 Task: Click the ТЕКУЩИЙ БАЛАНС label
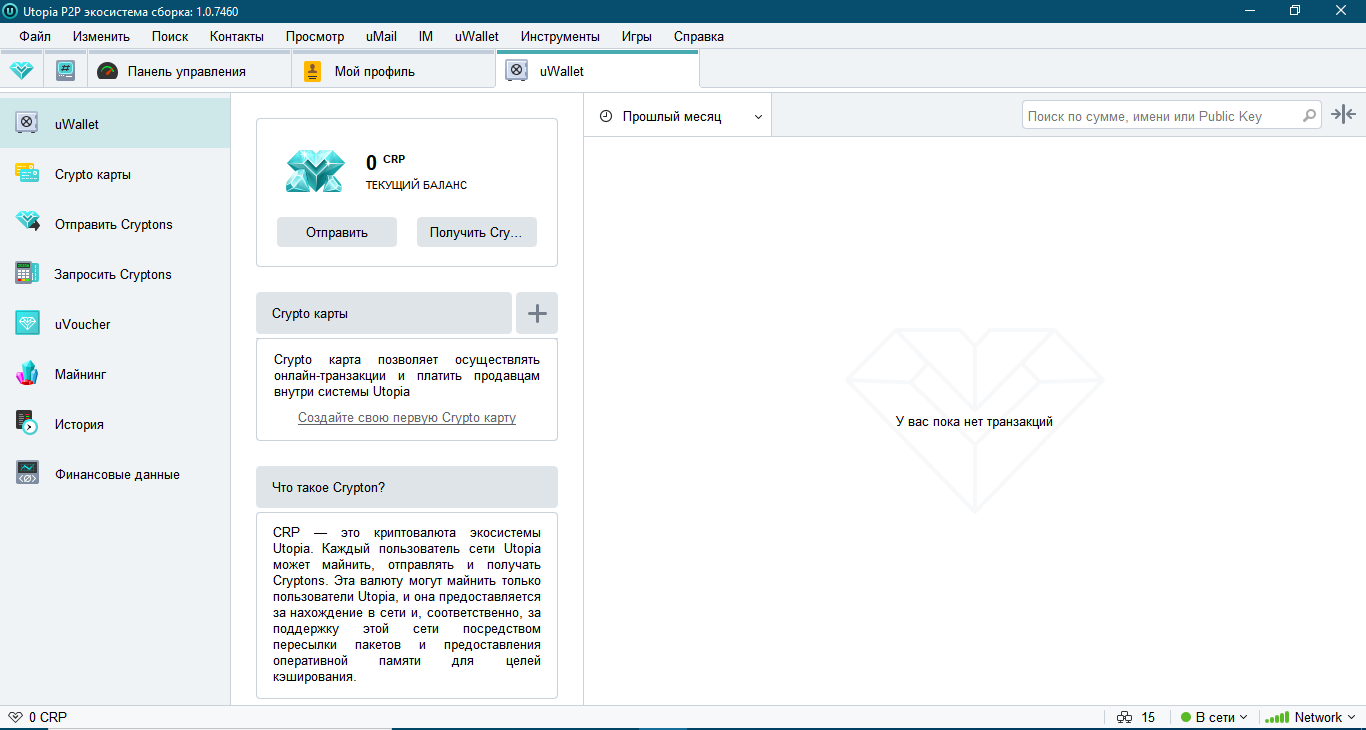coord(416,185)
